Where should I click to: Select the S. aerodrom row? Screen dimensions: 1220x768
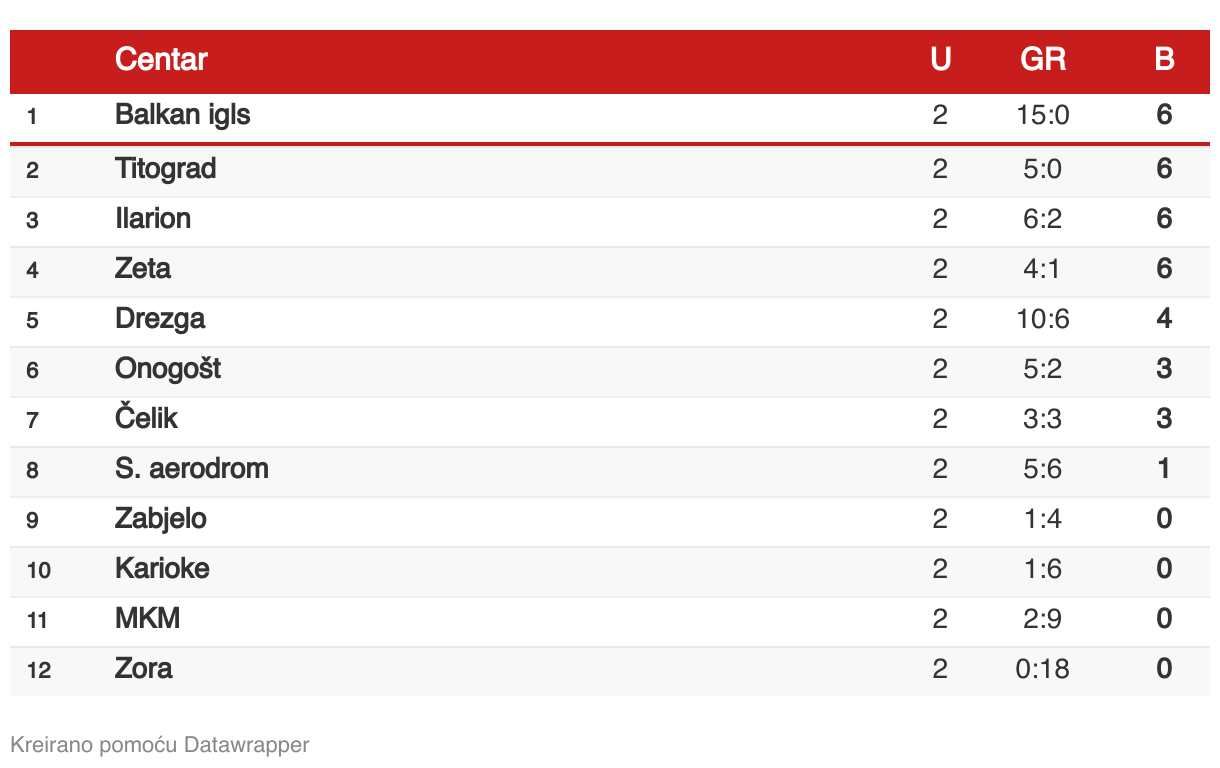(610, 470)
